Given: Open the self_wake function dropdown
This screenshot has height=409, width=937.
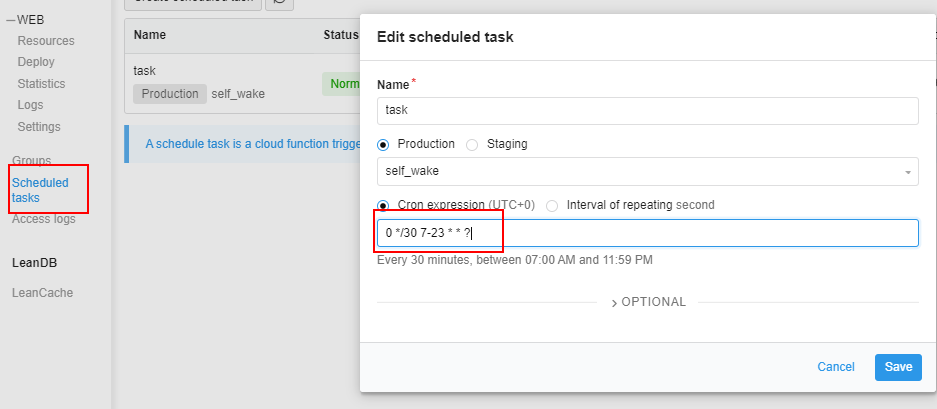Looking at the screenshot, I should coord(647,171).
